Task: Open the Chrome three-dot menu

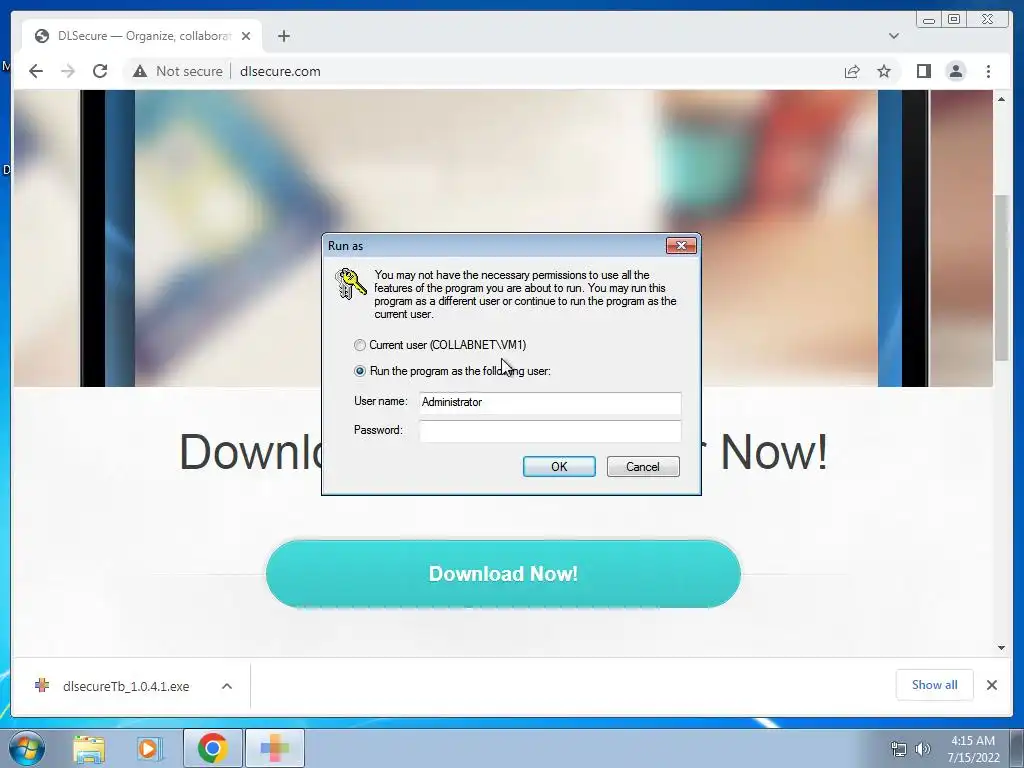Action: 988,71
